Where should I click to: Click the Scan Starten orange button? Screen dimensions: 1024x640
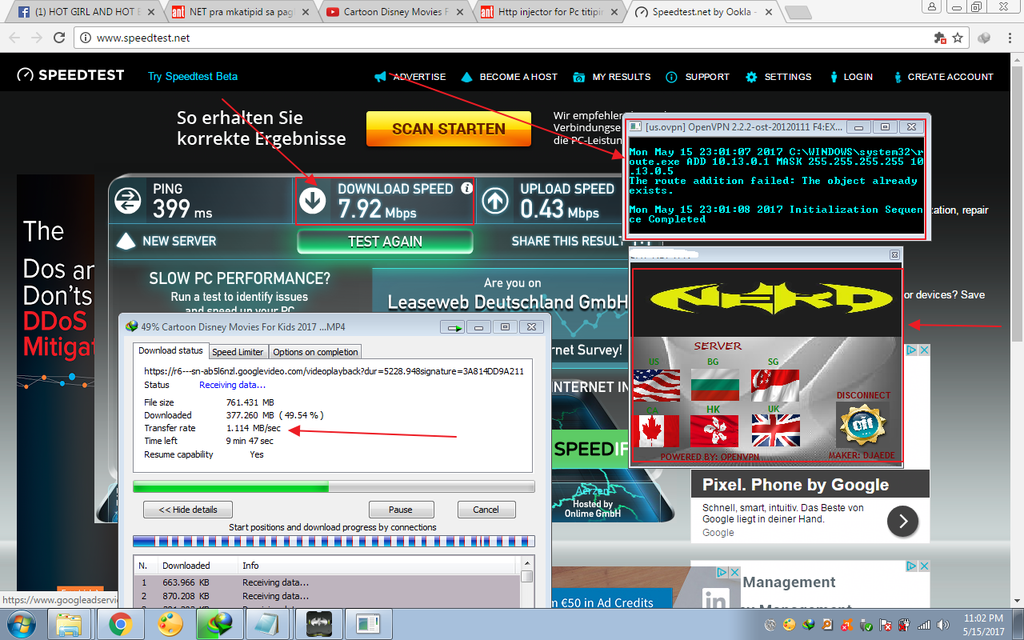point(448,129)
